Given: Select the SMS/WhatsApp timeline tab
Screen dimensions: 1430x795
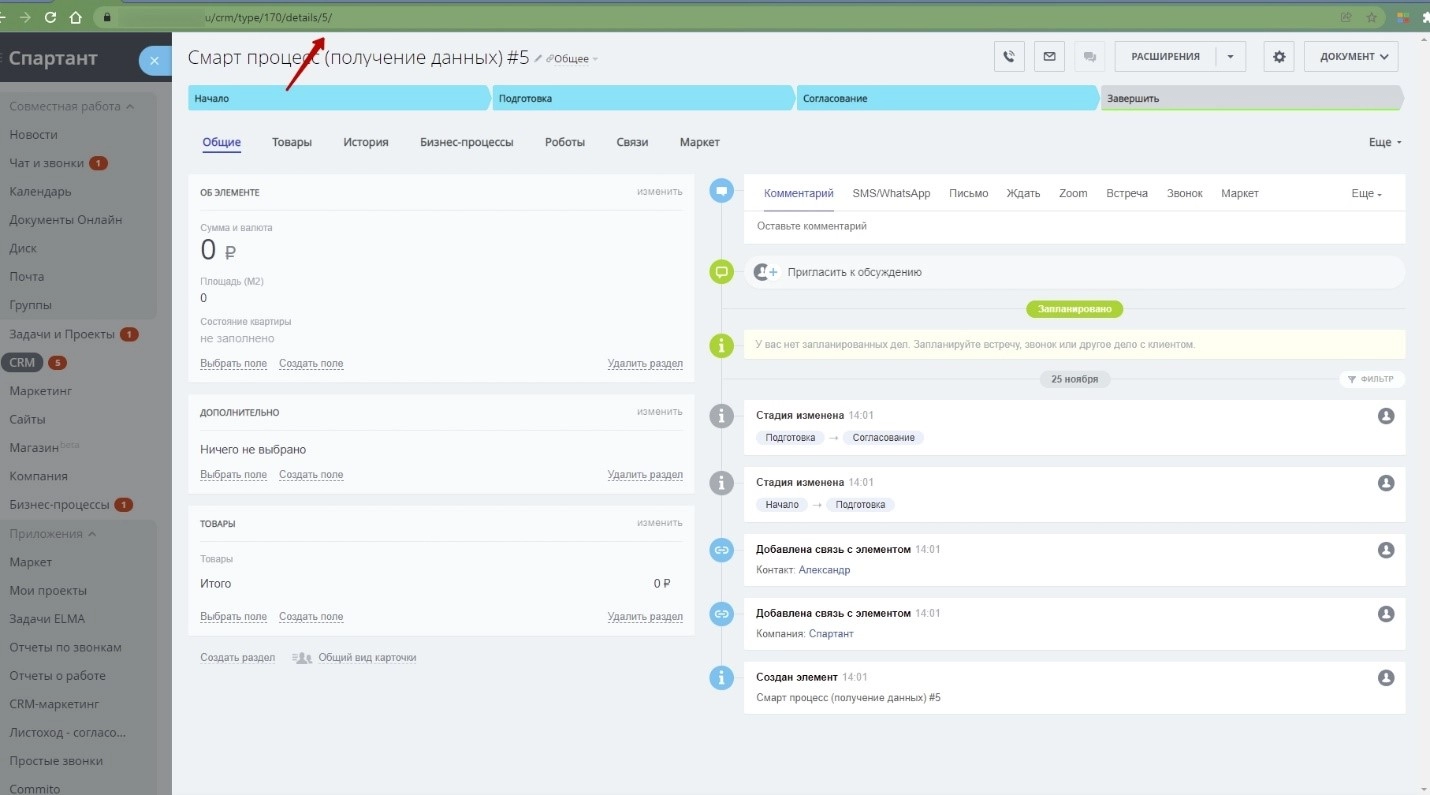Looking at the screenshot, I should pyautogui.click(x=891, y=193).
